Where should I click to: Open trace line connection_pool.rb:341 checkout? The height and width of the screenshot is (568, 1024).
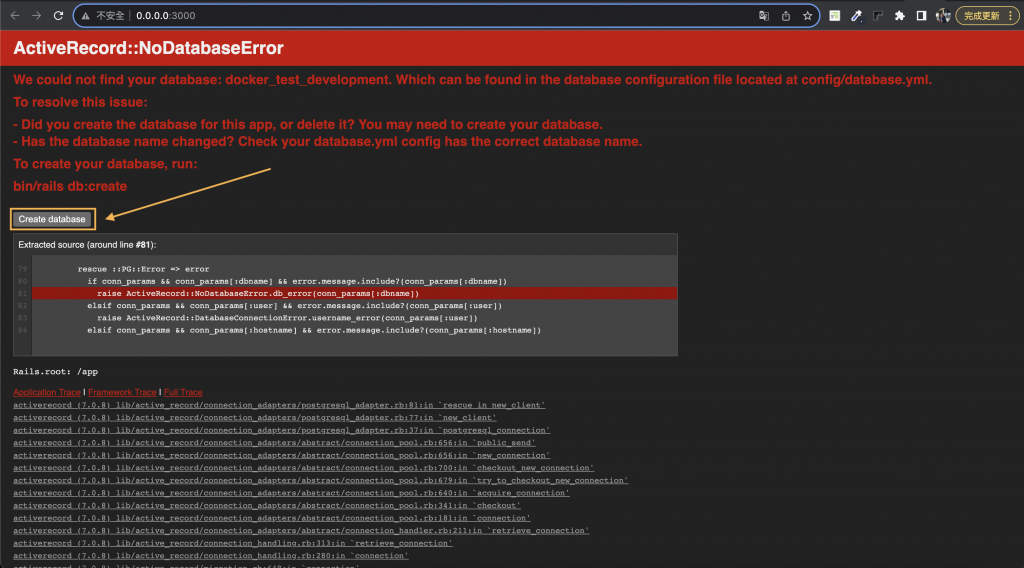[267, 505]
